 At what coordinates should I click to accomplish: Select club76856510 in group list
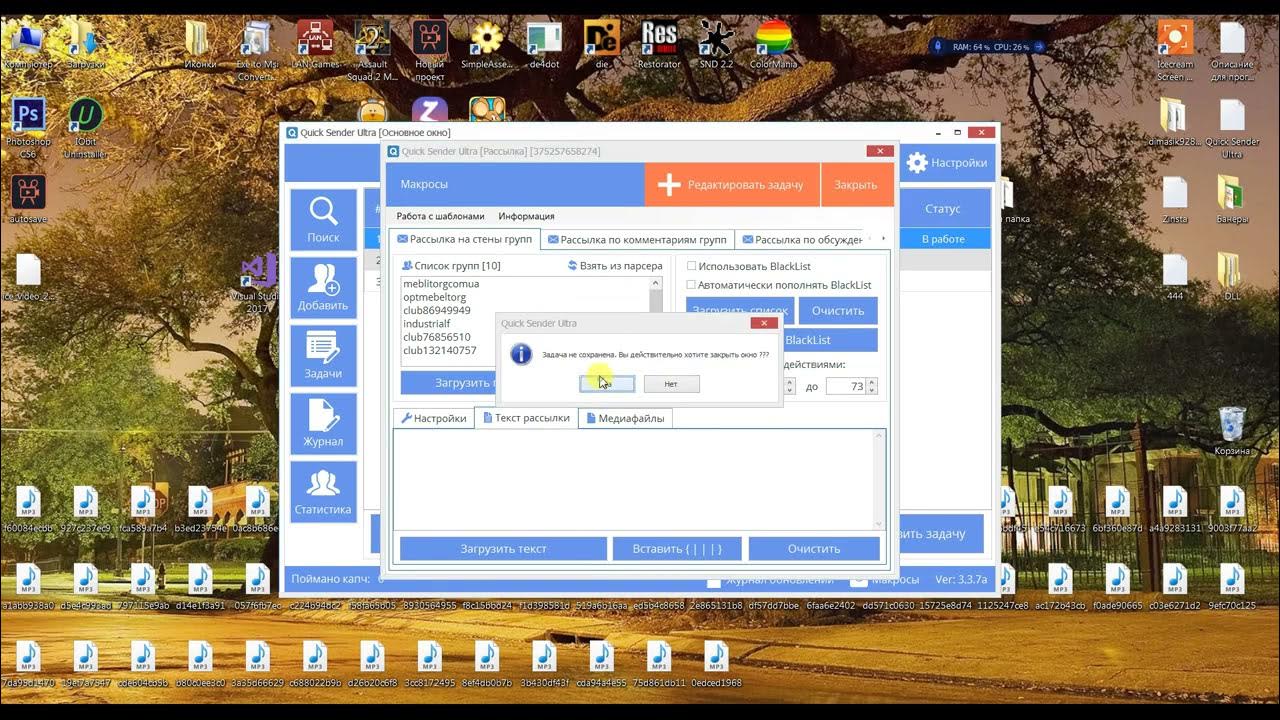[x=437, y=337]
